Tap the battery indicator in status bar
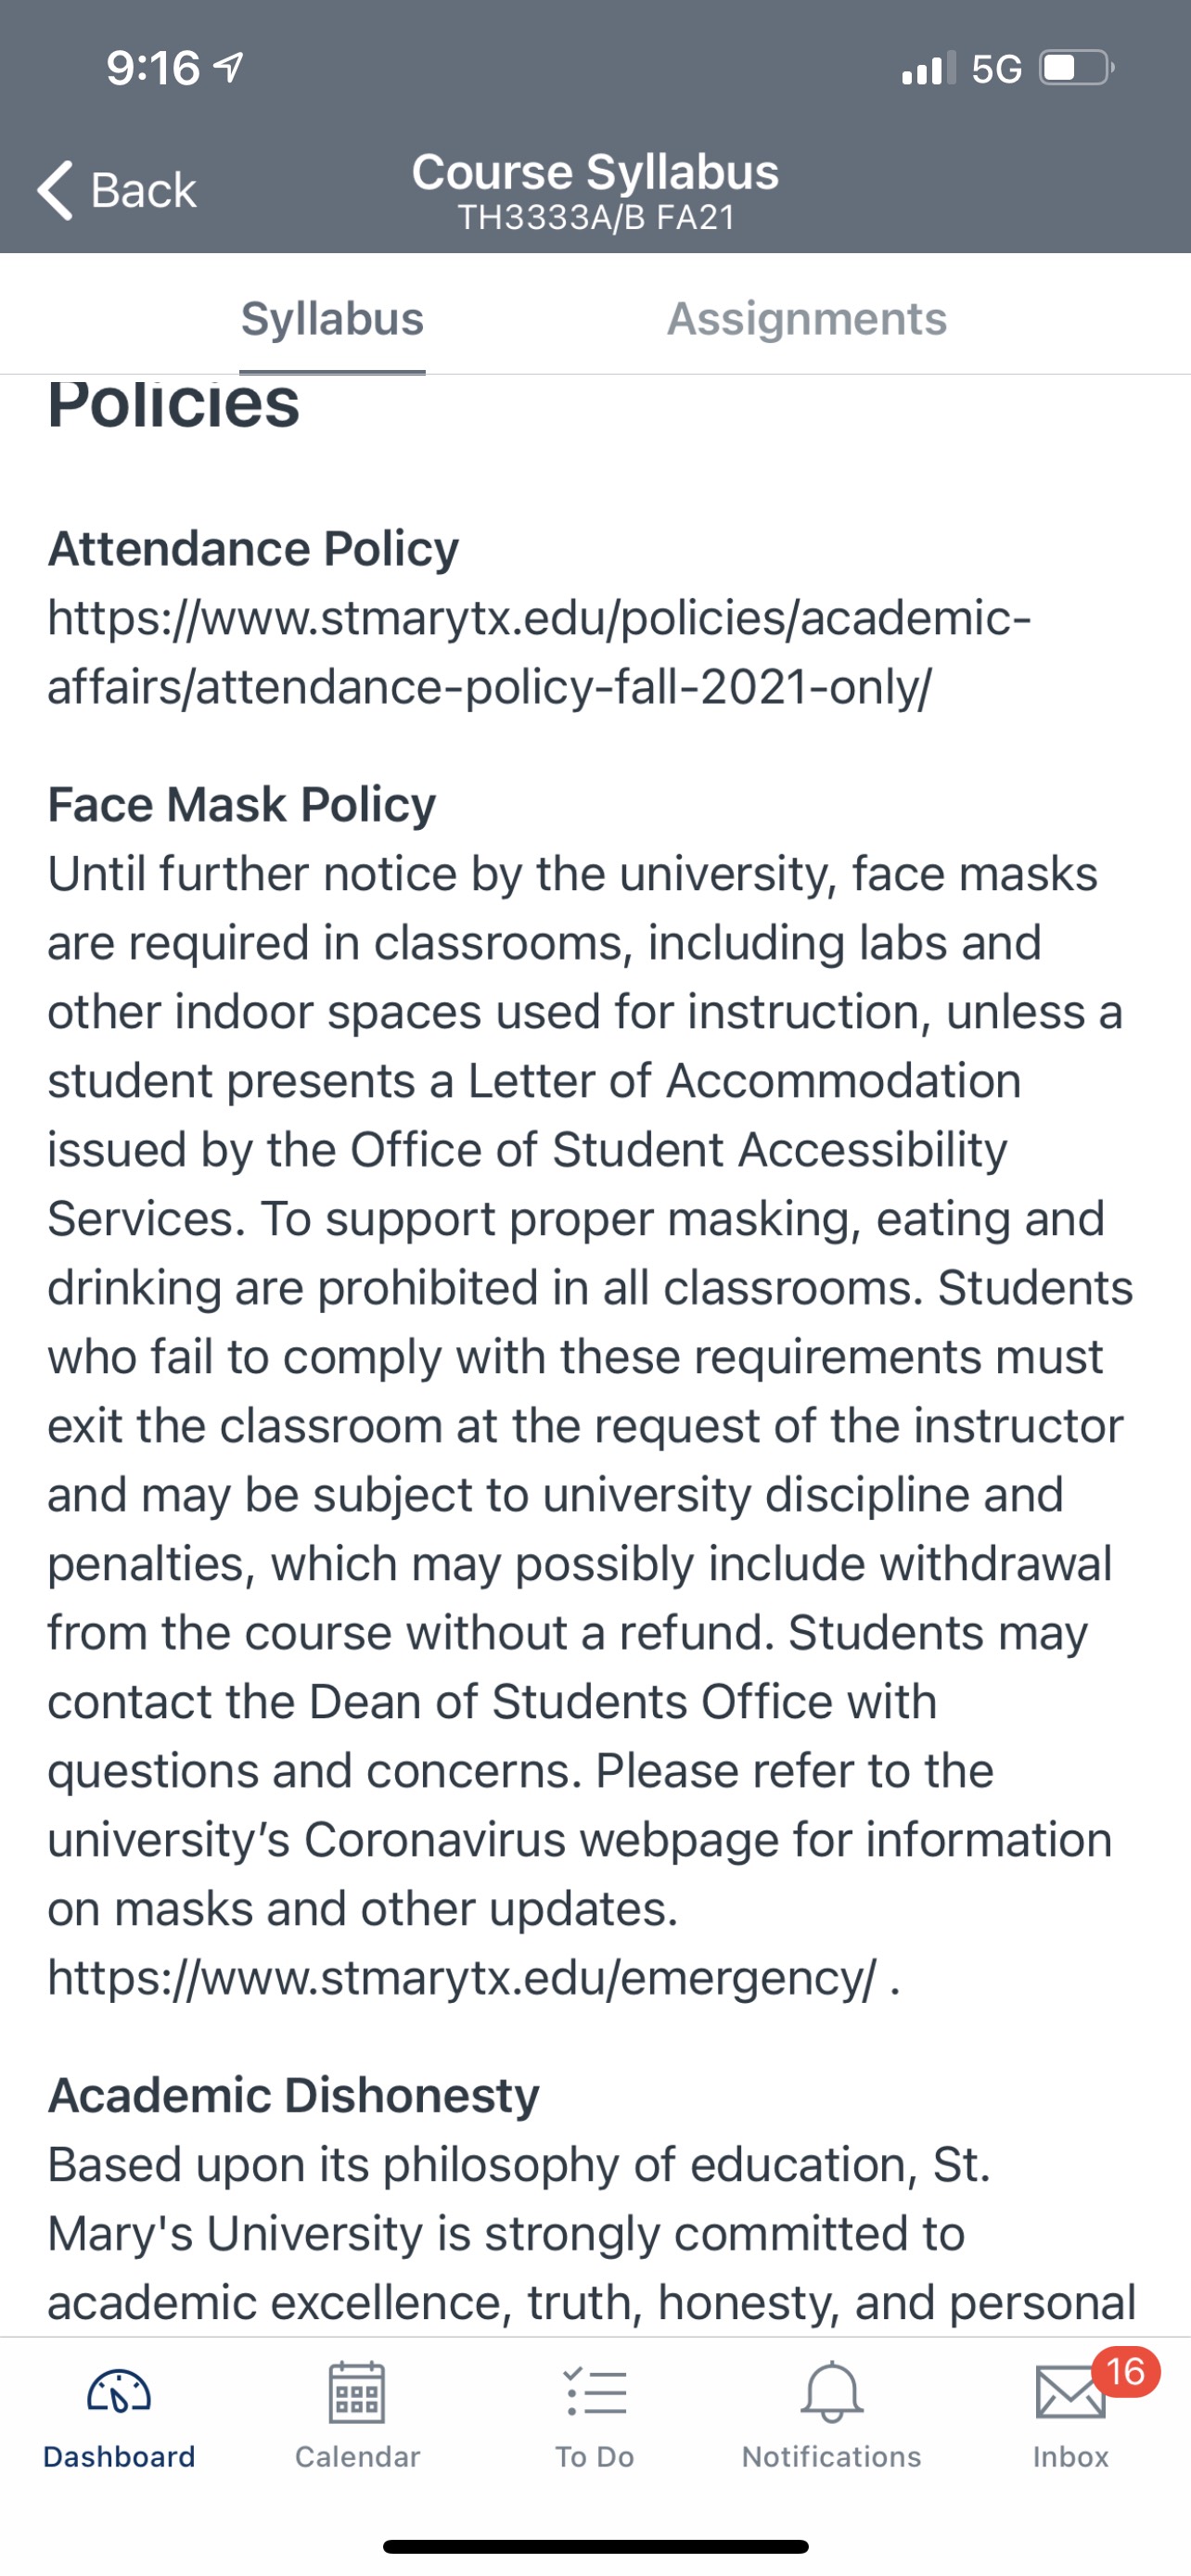The image size is (1191, 2576). (1077, 68)
